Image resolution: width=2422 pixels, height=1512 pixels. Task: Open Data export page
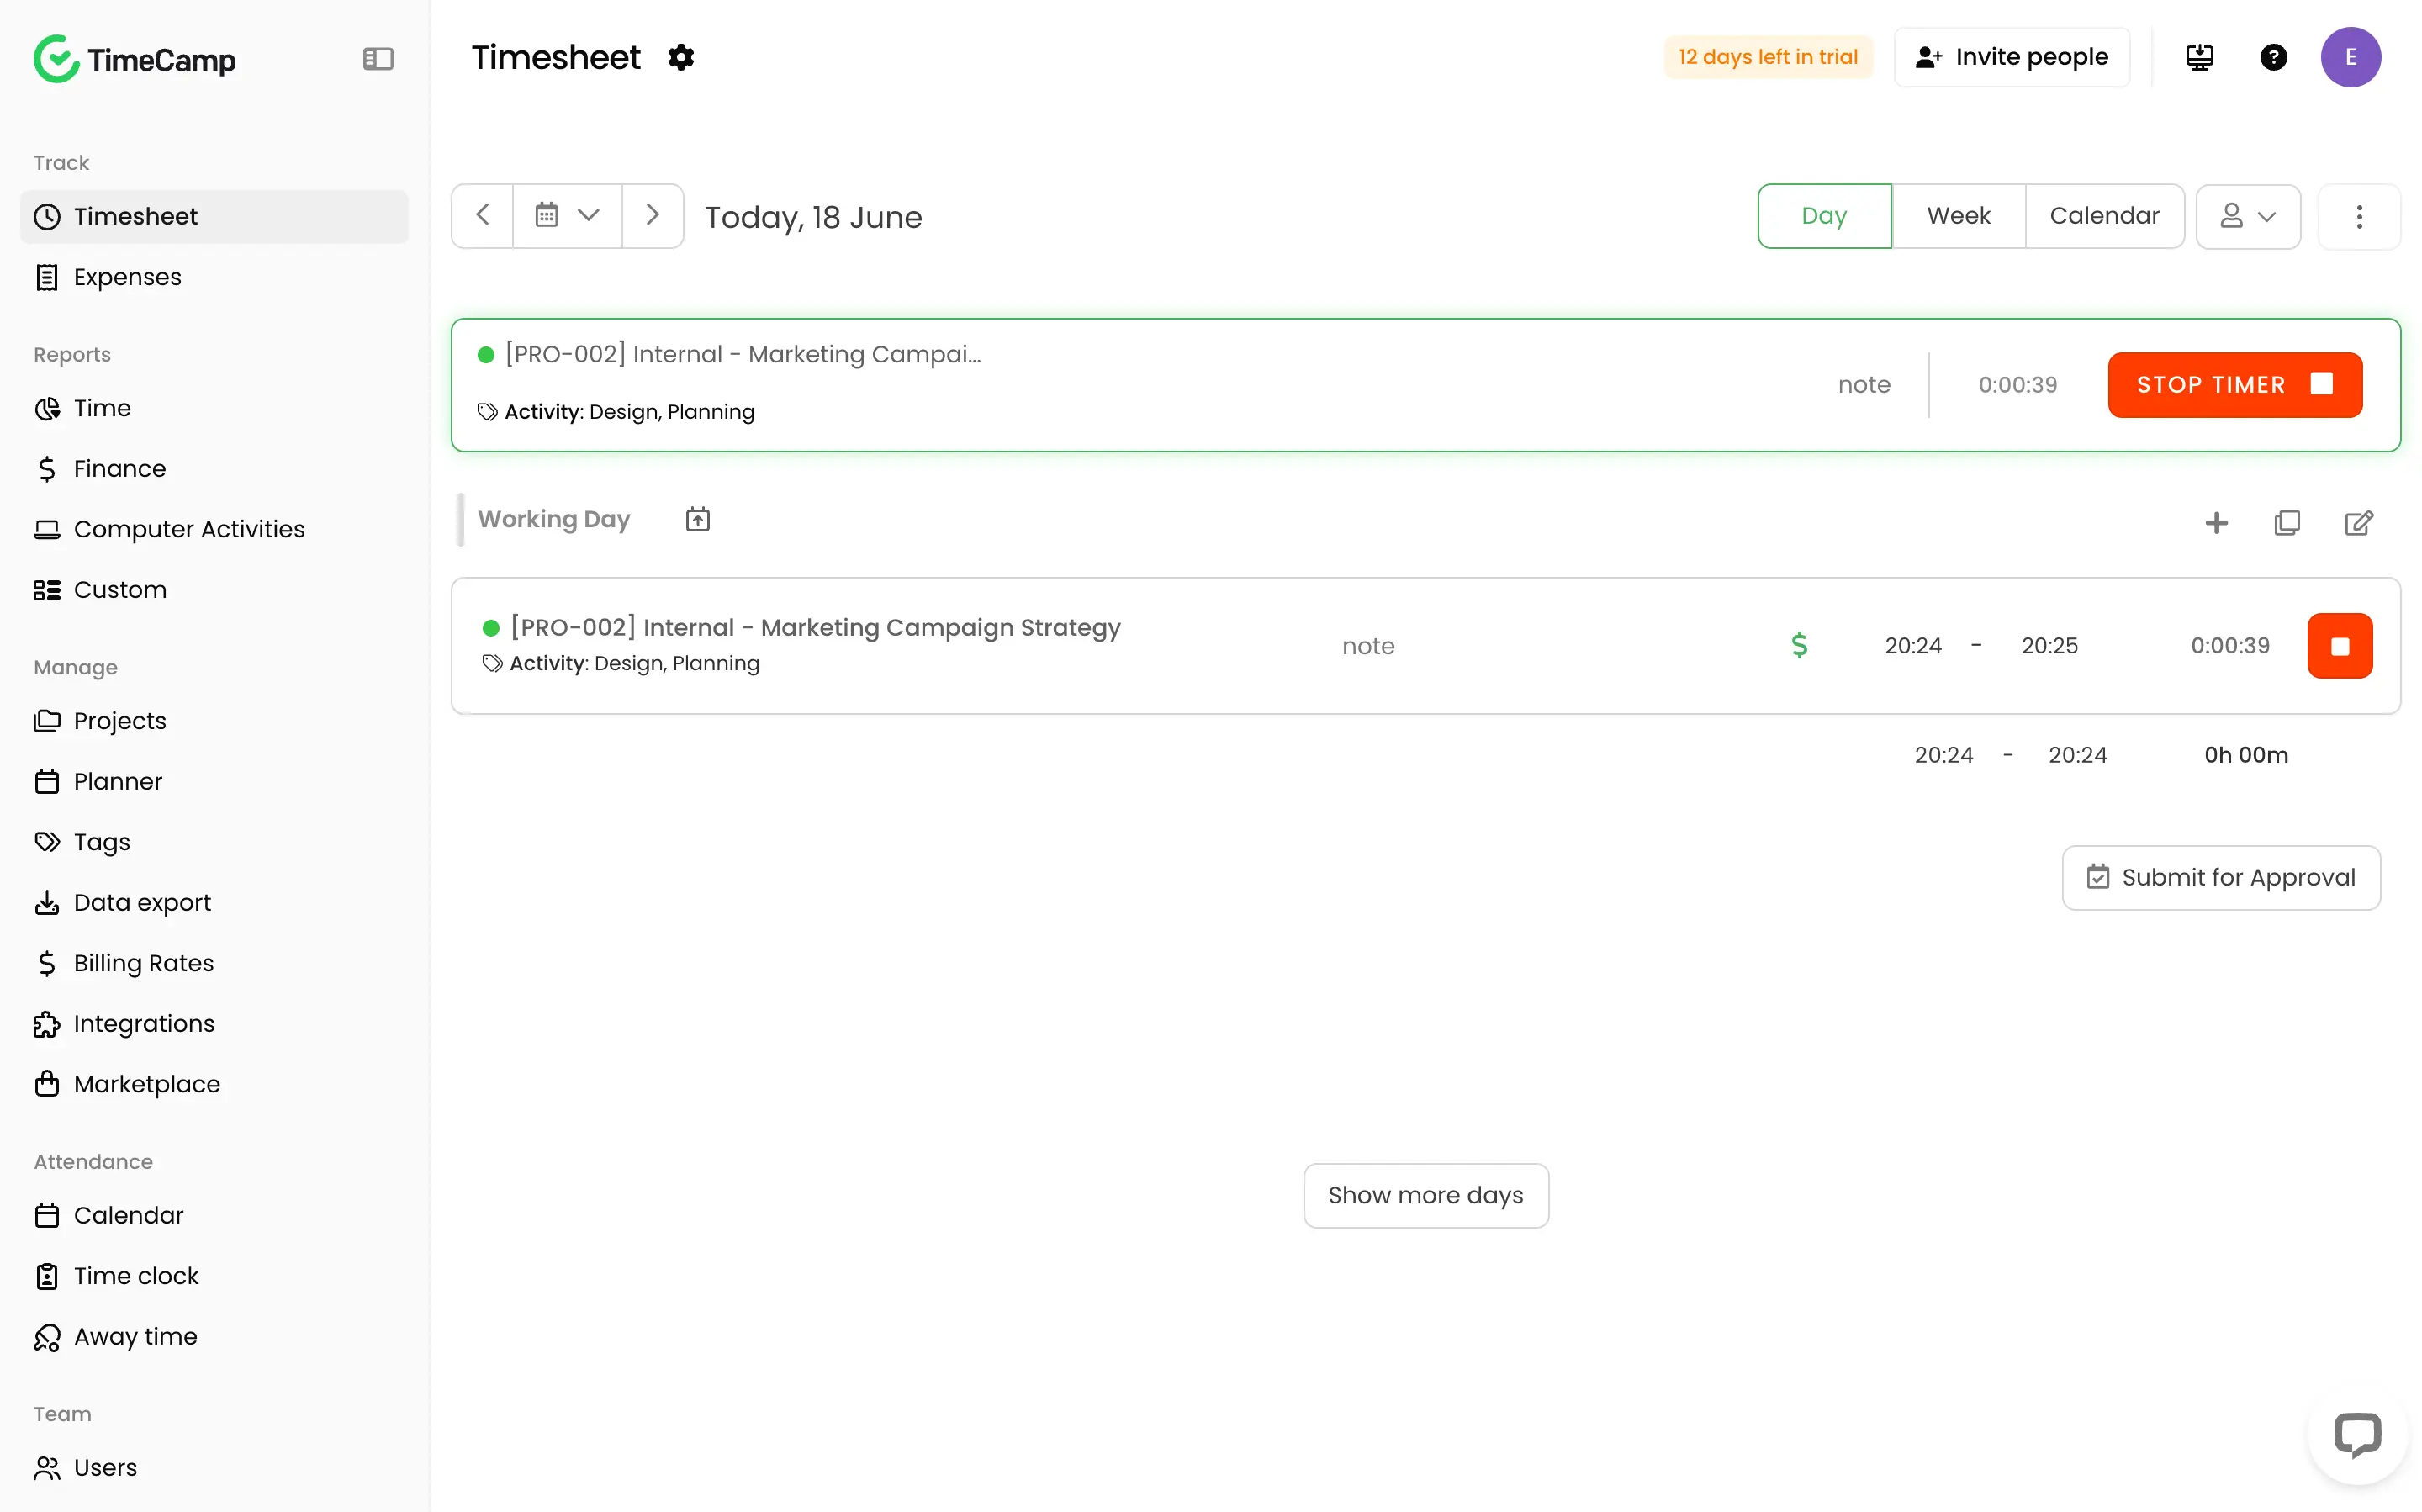214,903
